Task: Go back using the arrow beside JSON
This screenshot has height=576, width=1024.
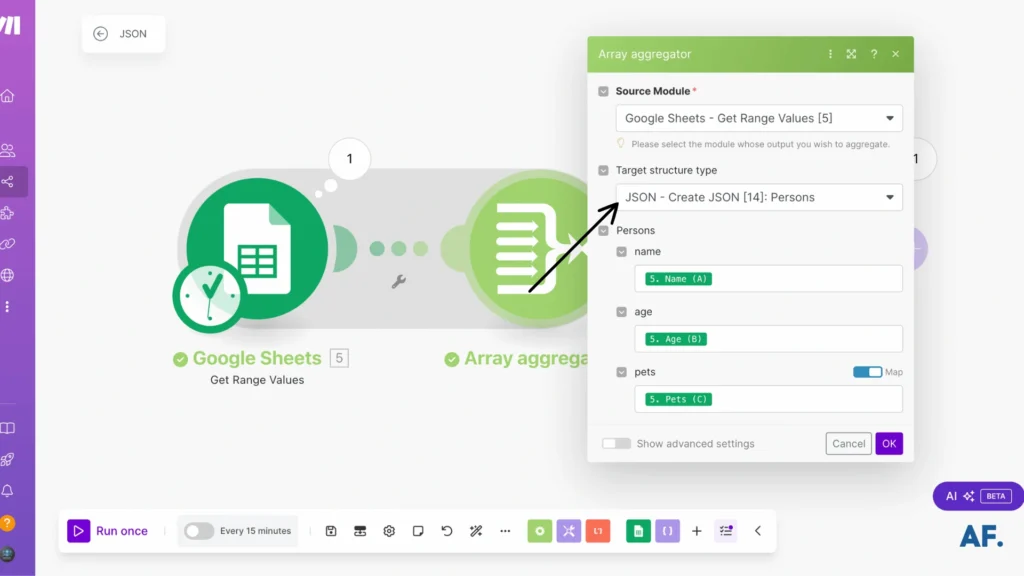Action: tap(101, 34)
